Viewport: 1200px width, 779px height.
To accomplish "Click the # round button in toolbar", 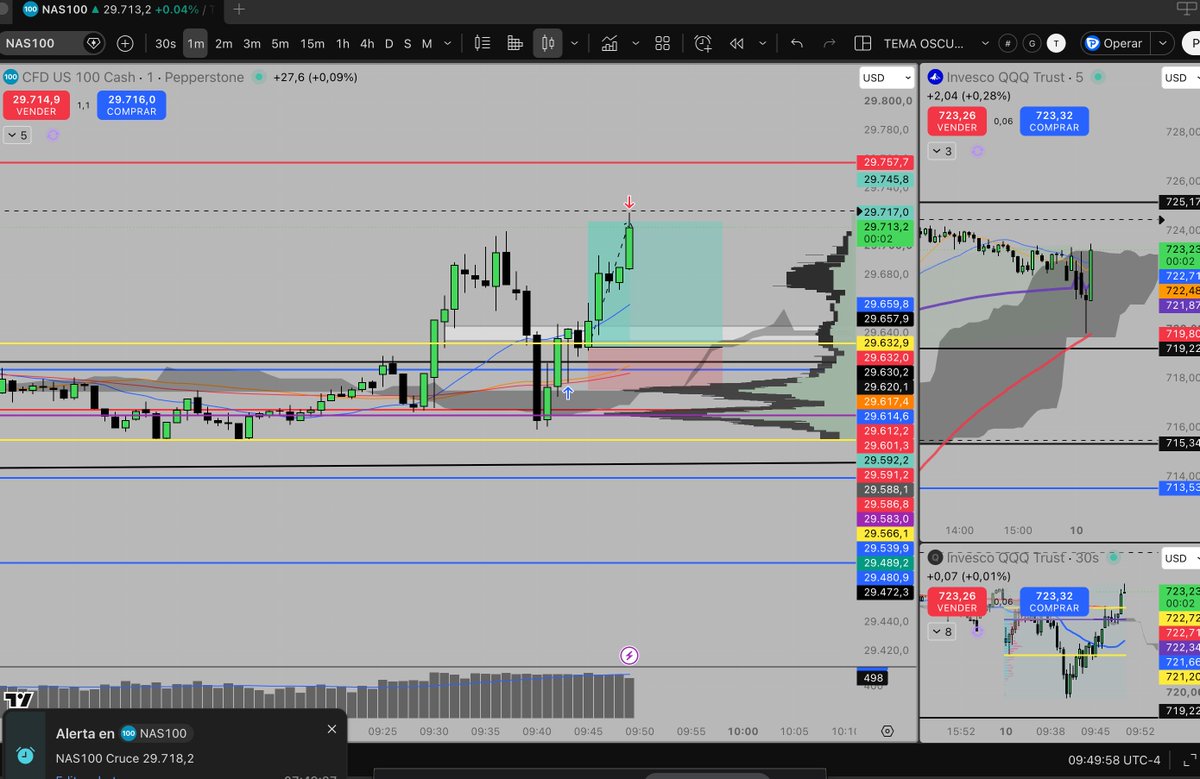I will [1008, 43].
